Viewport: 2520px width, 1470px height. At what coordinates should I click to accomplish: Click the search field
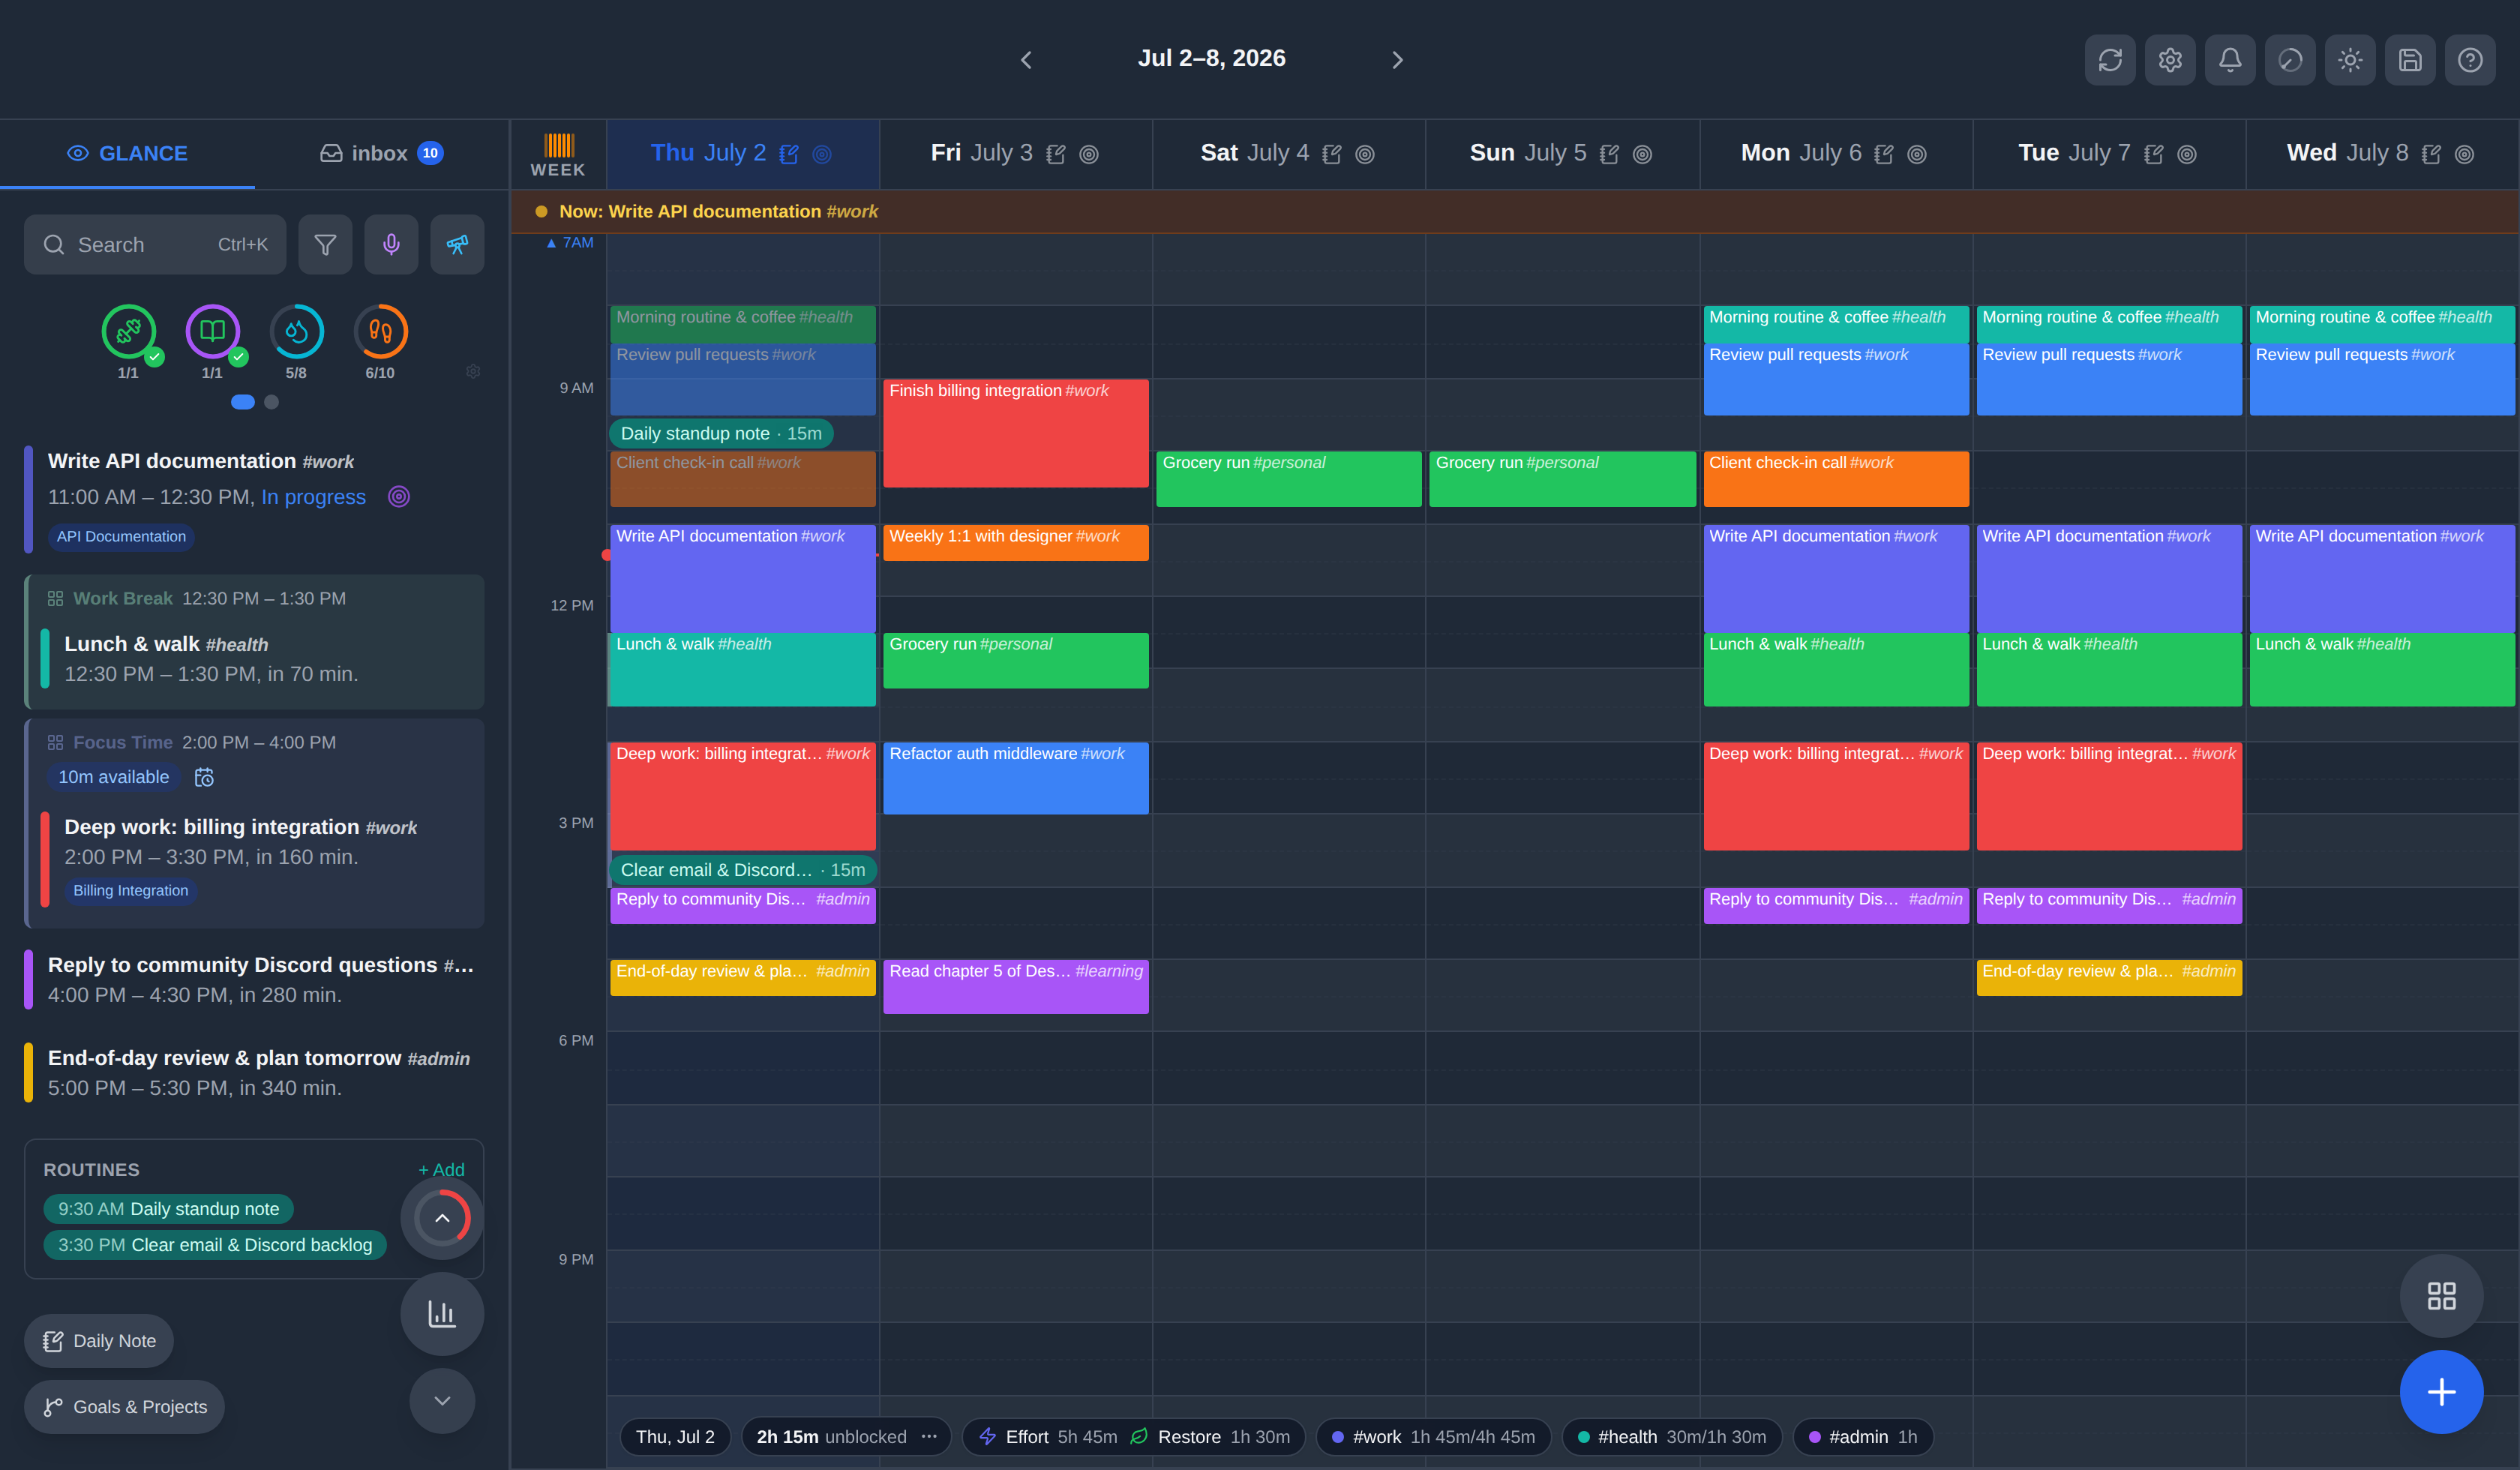pos(155,245)
